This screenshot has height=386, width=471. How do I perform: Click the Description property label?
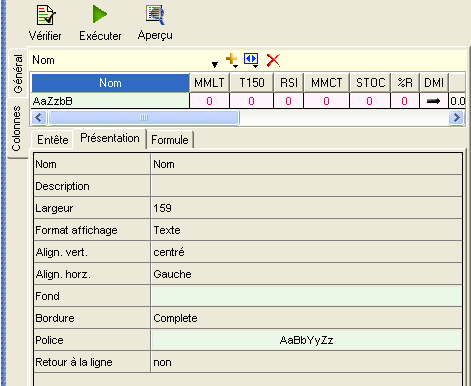[62, 186]
